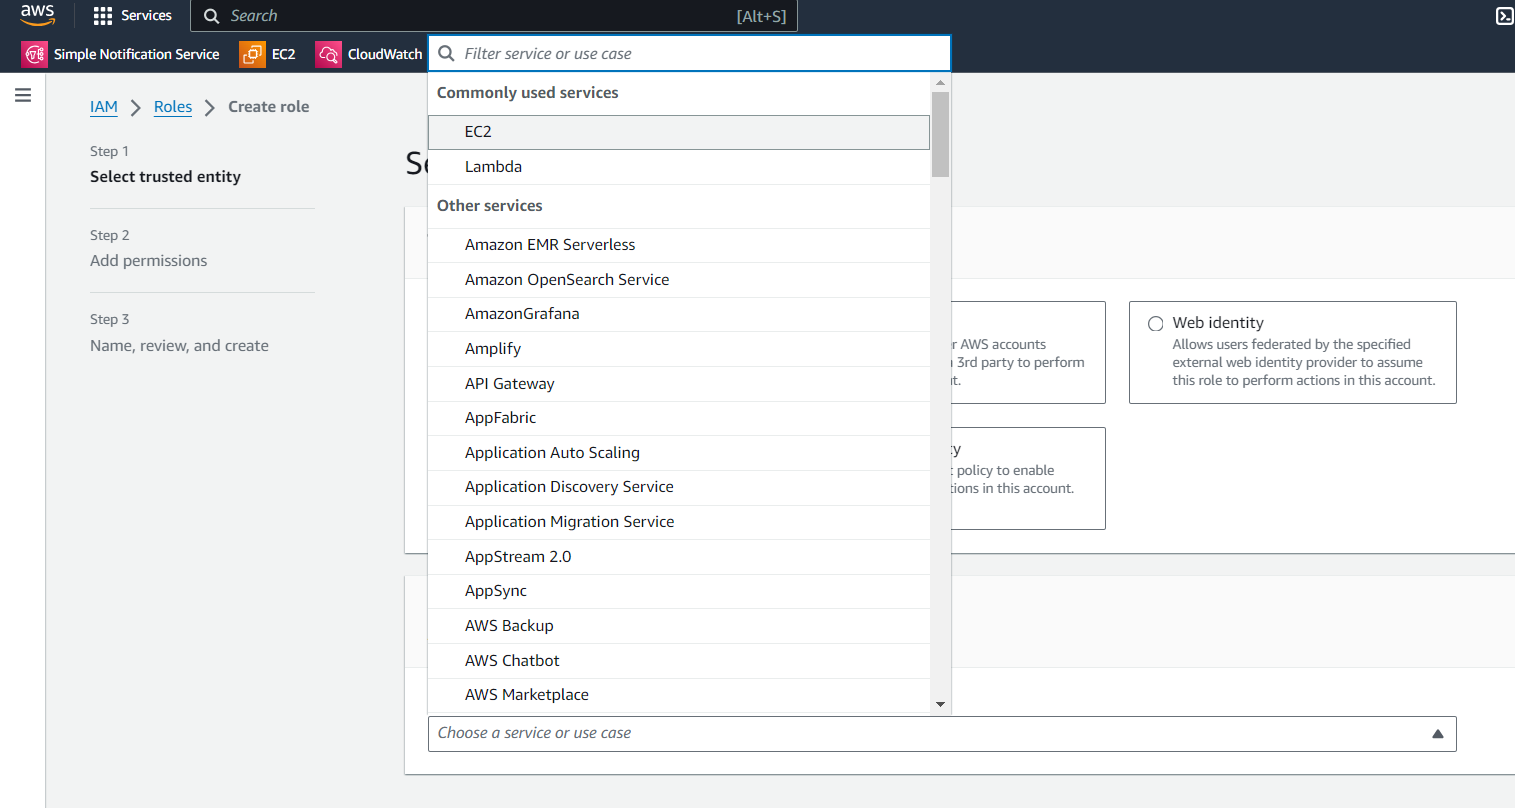The image size is (1515, 808).
Task: Click the top Search bar
Action: point(494,16)
